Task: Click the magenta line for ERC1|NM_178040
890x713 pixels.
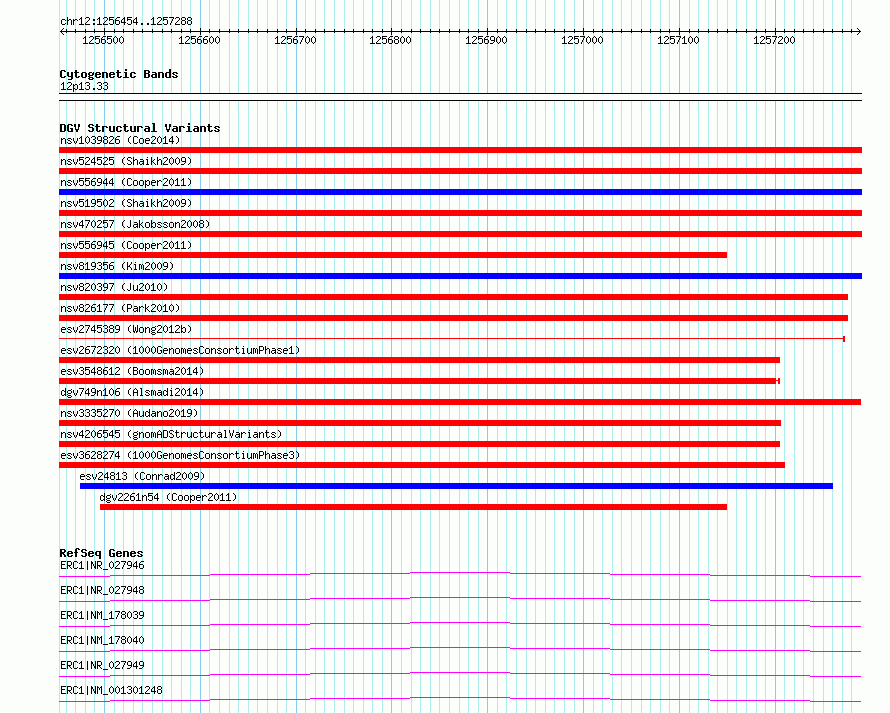Action: pos(460,649)
